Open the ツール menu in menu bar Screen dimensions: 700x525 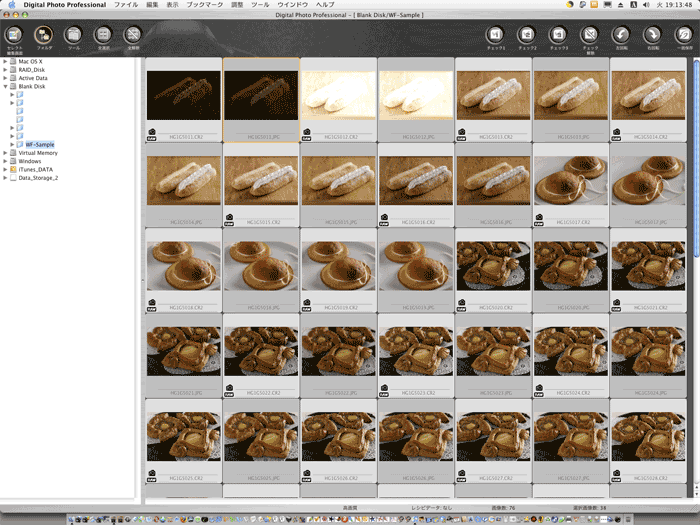[x=260, y=4]
